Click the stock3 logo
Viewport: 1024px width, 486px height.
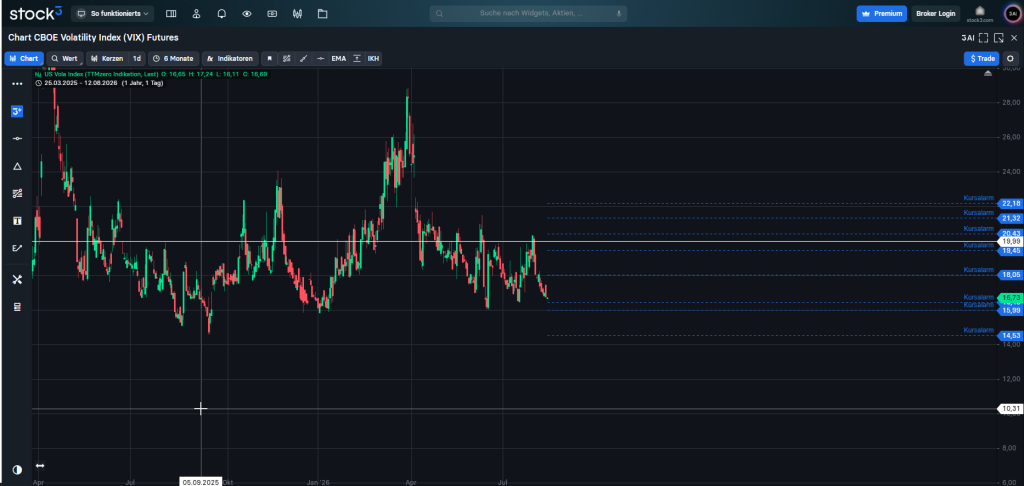pos(35,12)
